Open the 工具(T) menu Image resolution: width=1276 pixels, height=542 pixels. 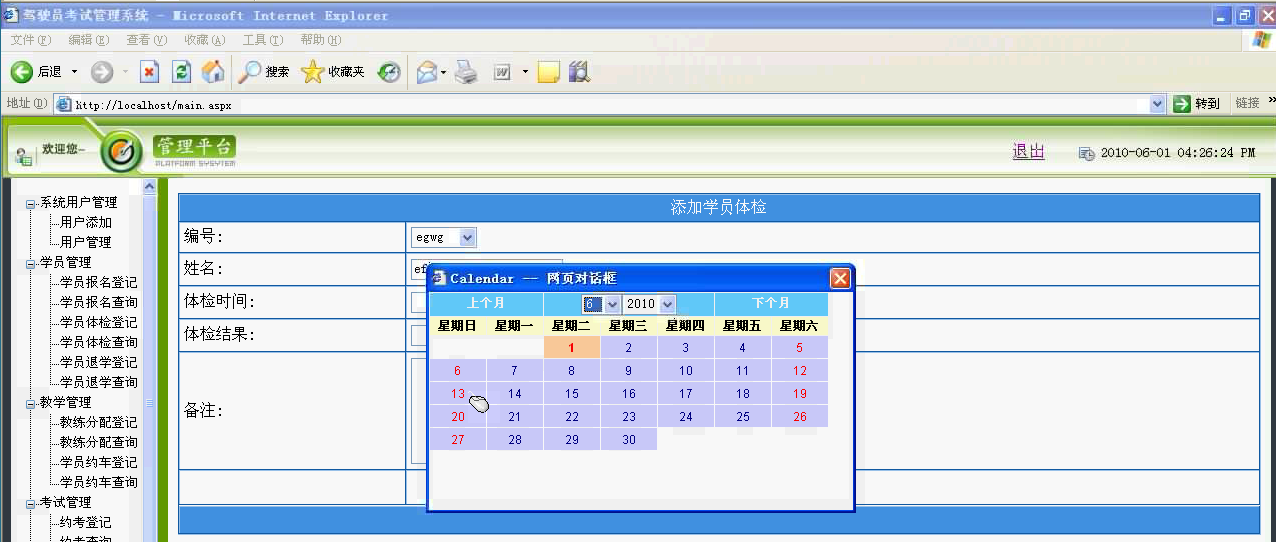point(262,40)
